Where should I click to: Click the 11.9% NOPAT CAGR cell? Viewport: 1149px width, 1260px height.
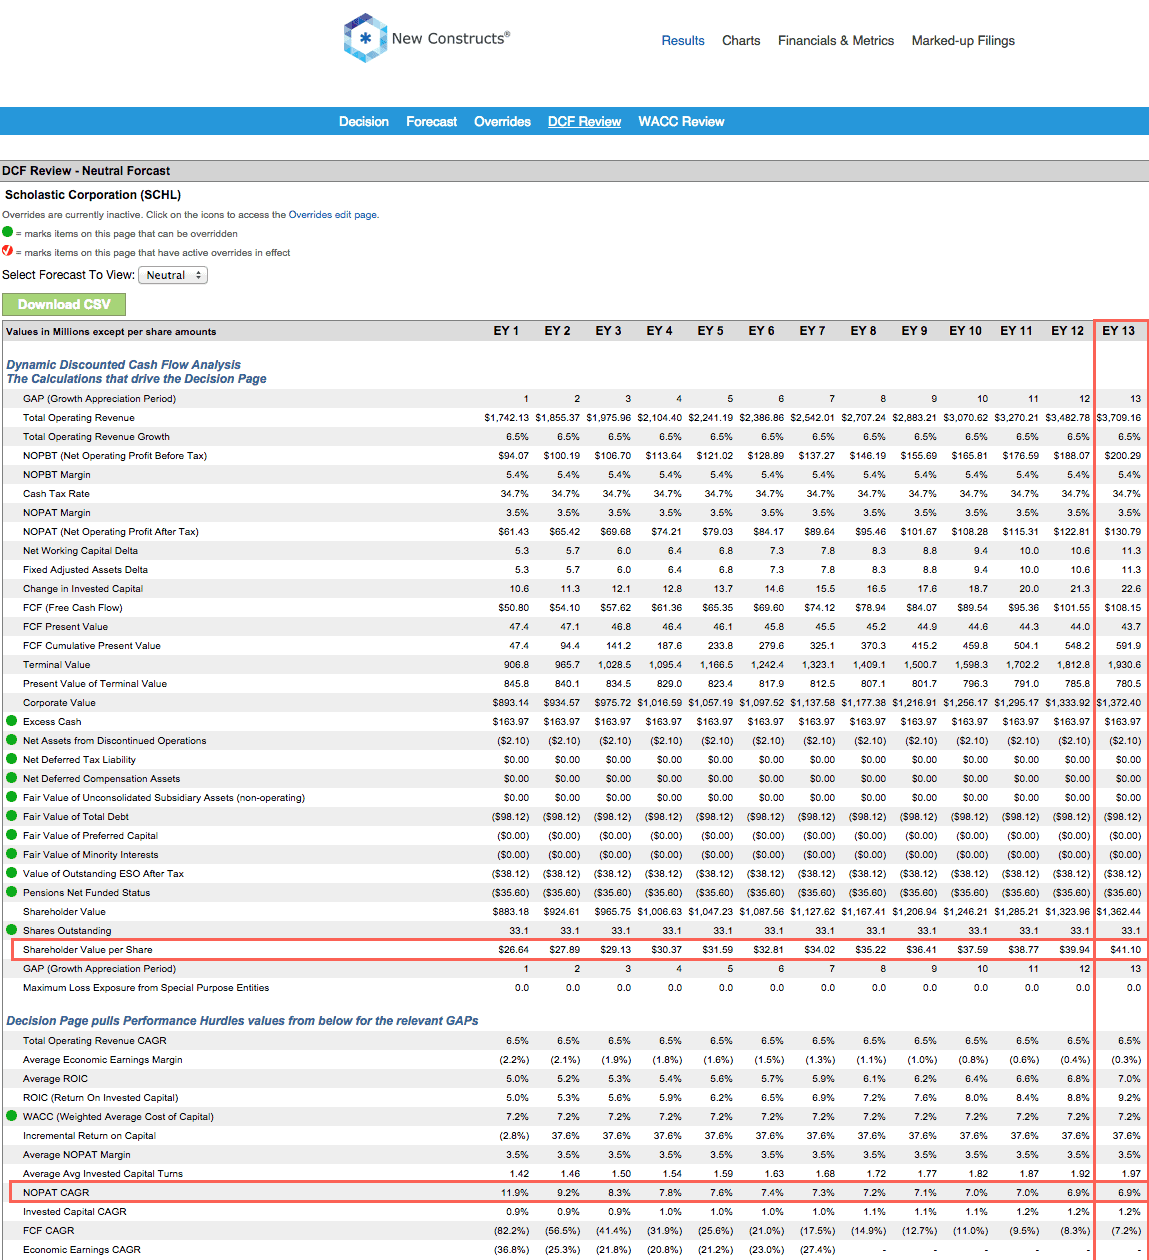(515, 1192)
